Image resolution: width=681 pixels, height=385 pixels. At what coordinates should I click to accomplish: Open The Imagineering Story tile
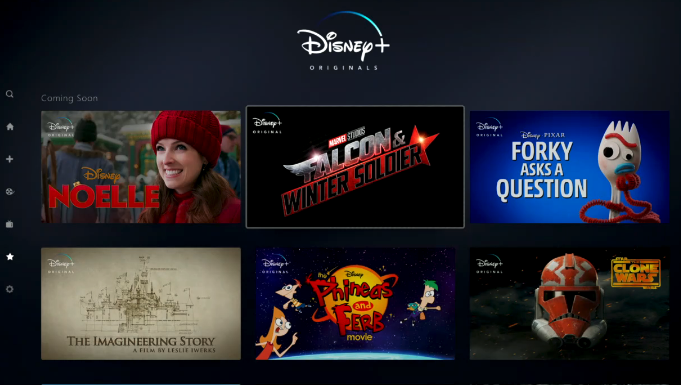click(141, 304)
